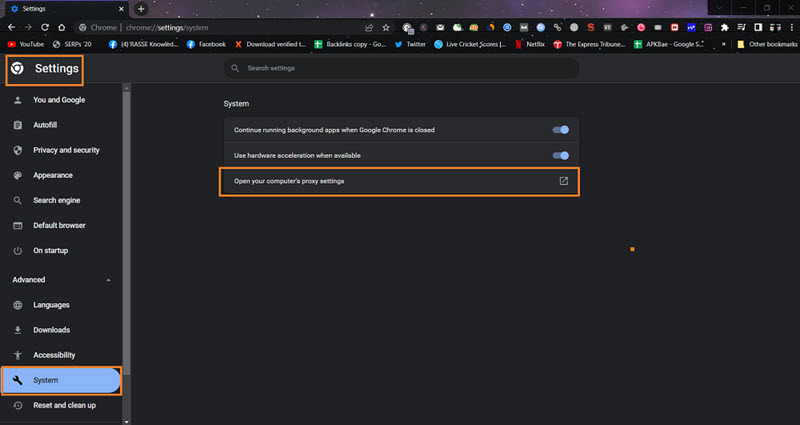Open YouTube bookmark
The height and width of the screenshot is (425, 800).
pos(26,44)
